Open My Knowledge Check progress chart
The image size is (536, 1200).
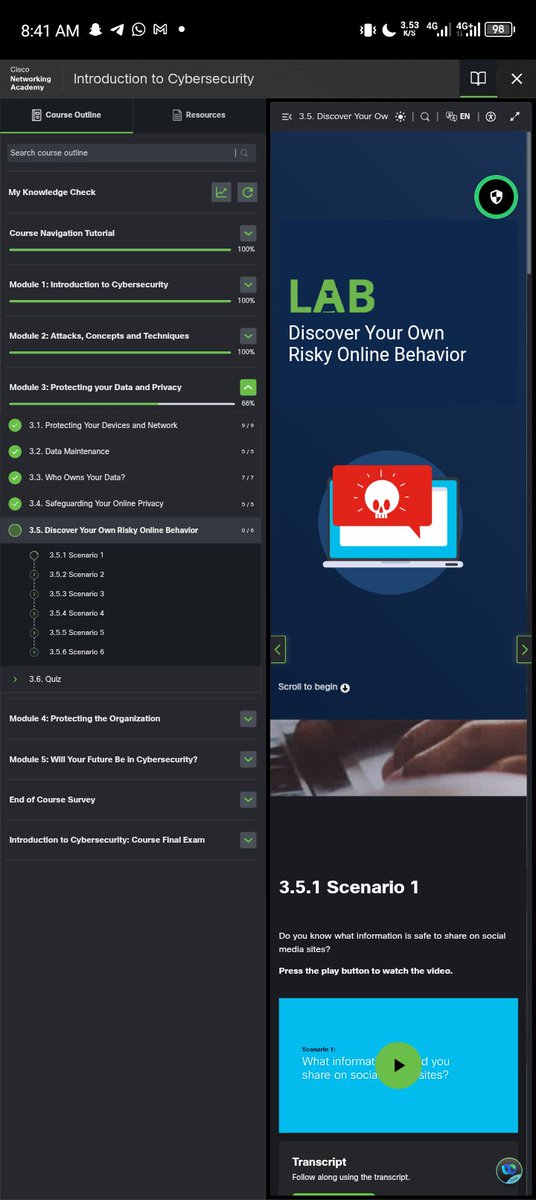coord(221,192)
